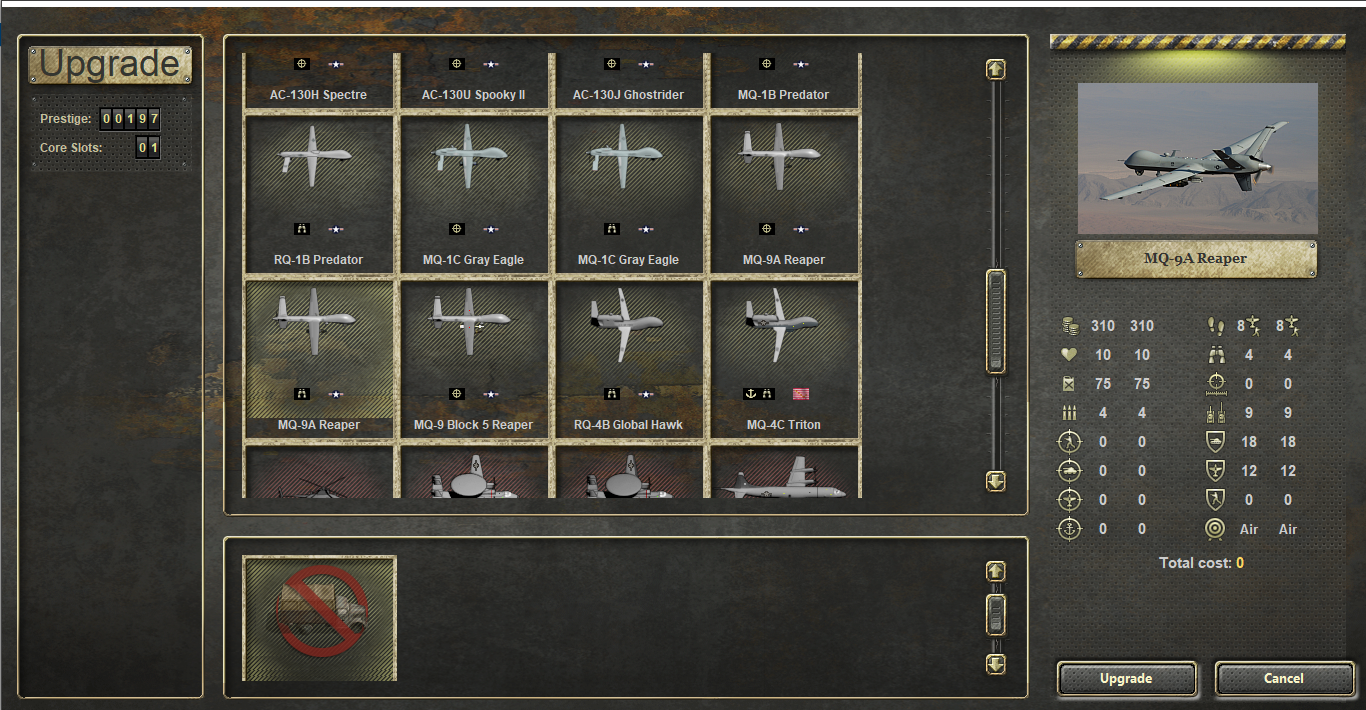This screenshot has width=1366, height=710.
Task: Click the unit list scrollbar handle
Action: tap(995, 321)
